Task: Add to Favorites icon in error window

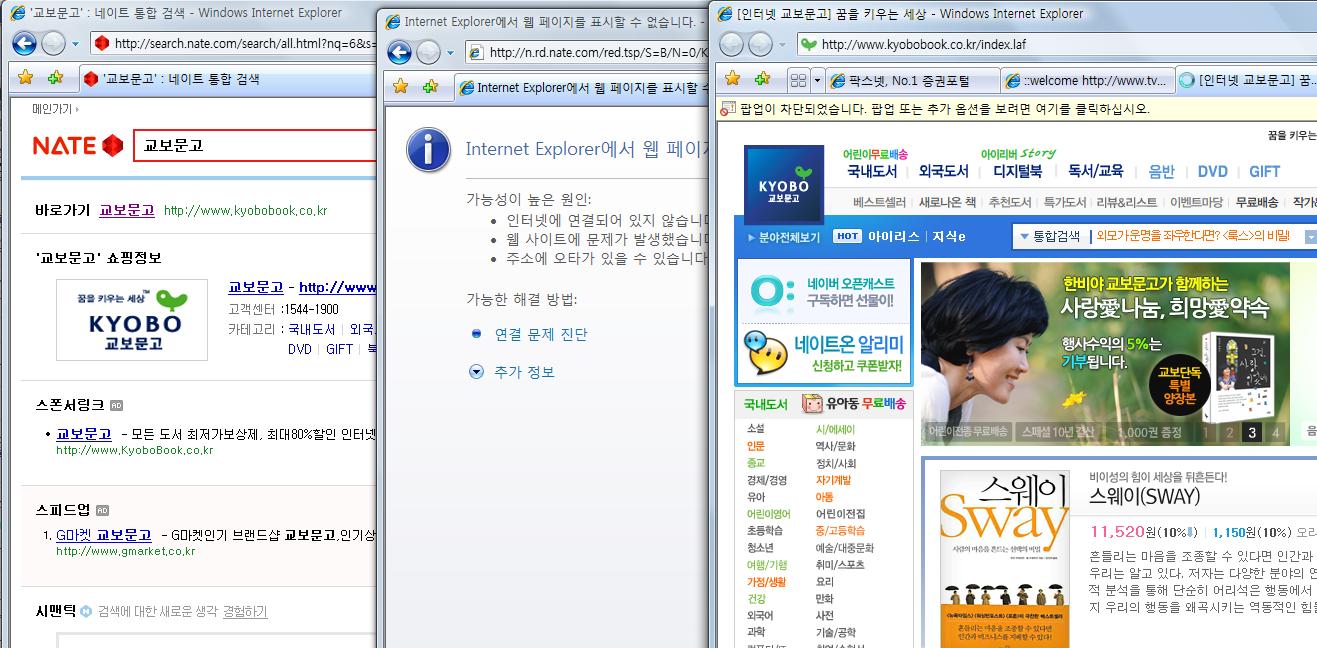Action: click(x=430, y=87)
